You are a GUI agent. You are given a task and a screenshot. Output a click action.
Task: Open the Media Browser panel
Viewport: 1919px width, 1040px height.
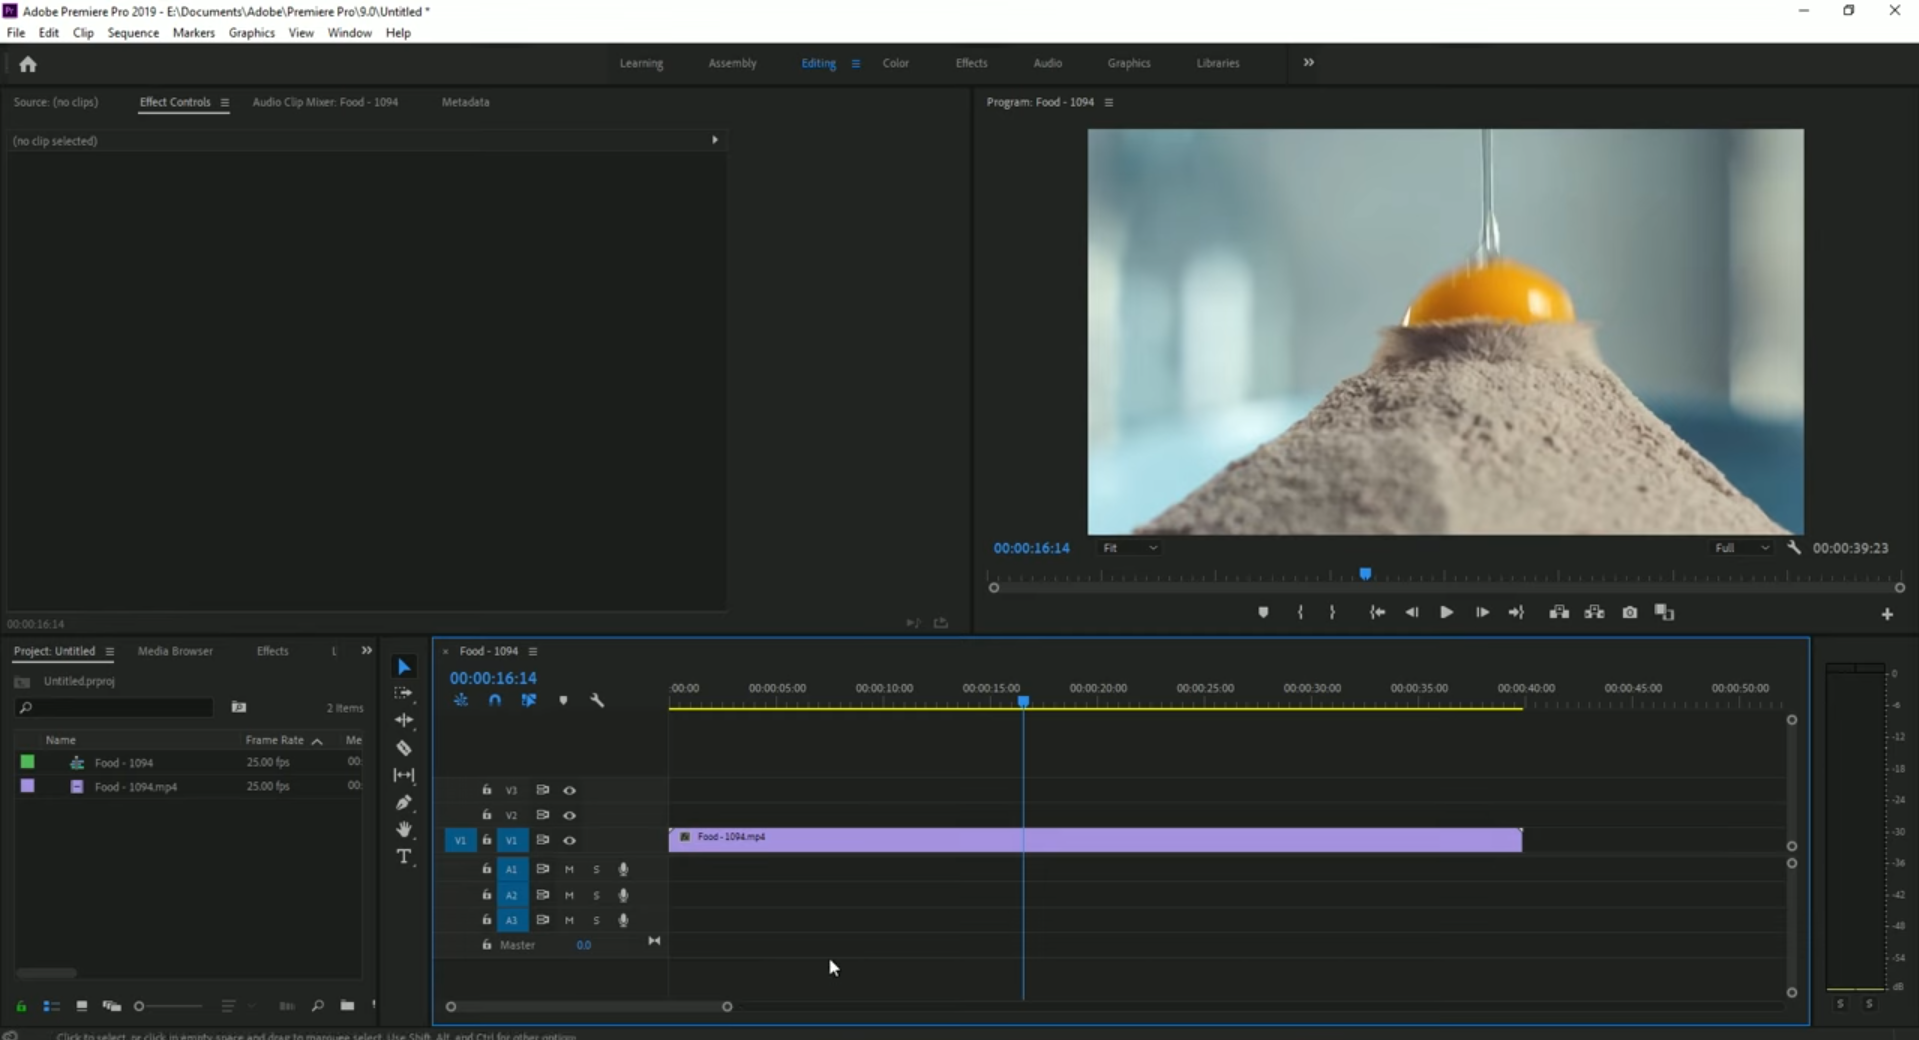coord(175,651)
